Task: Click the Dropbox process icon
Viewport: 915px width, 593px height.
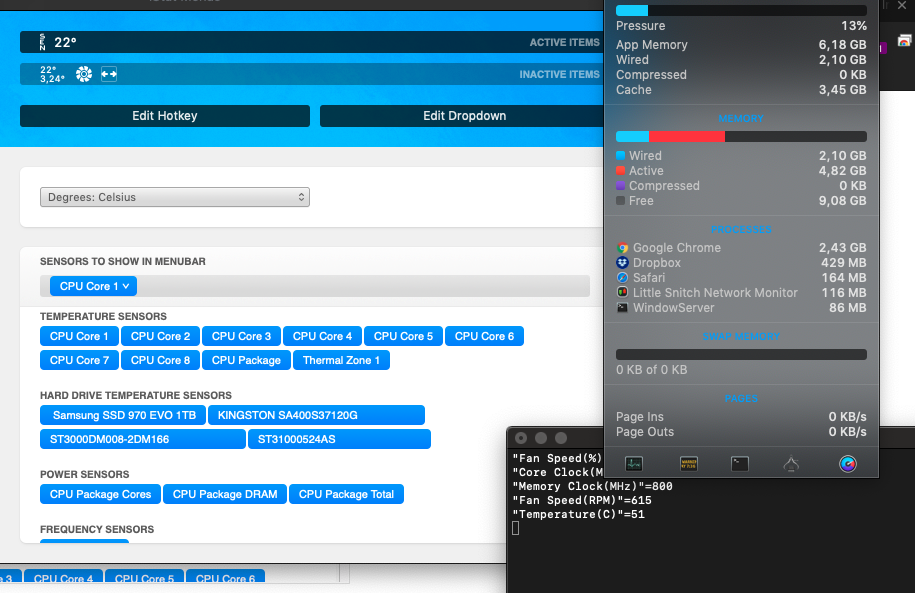Action: [x=623, y=263]
